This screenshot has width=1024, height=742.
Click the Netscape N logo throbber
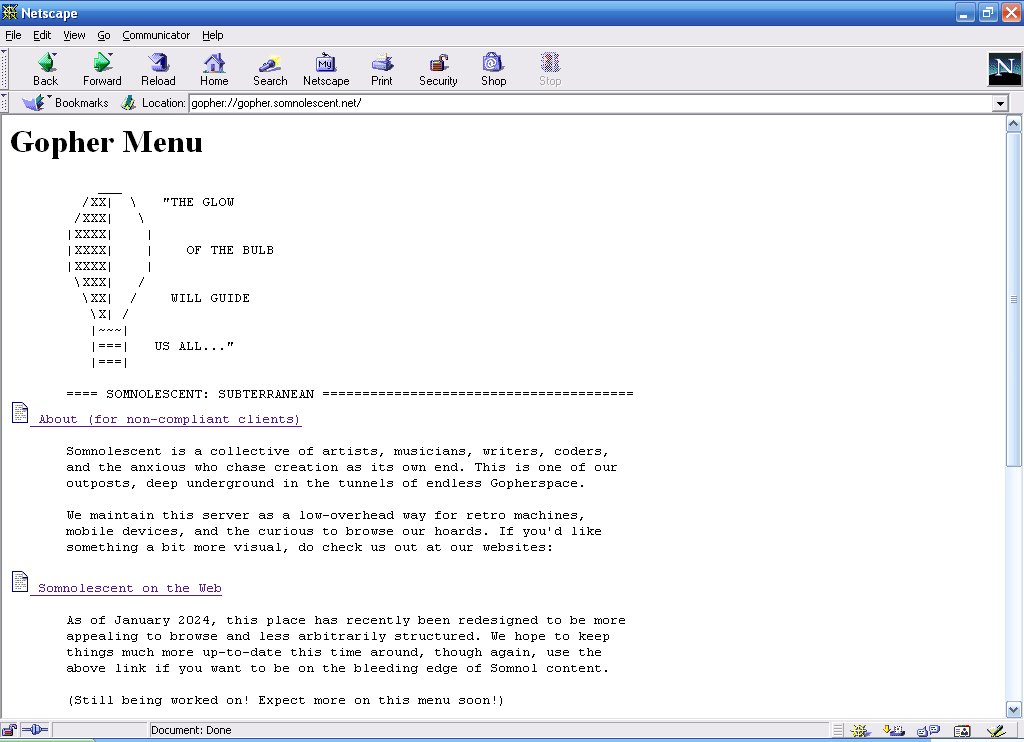click(x=1004, y=69)
